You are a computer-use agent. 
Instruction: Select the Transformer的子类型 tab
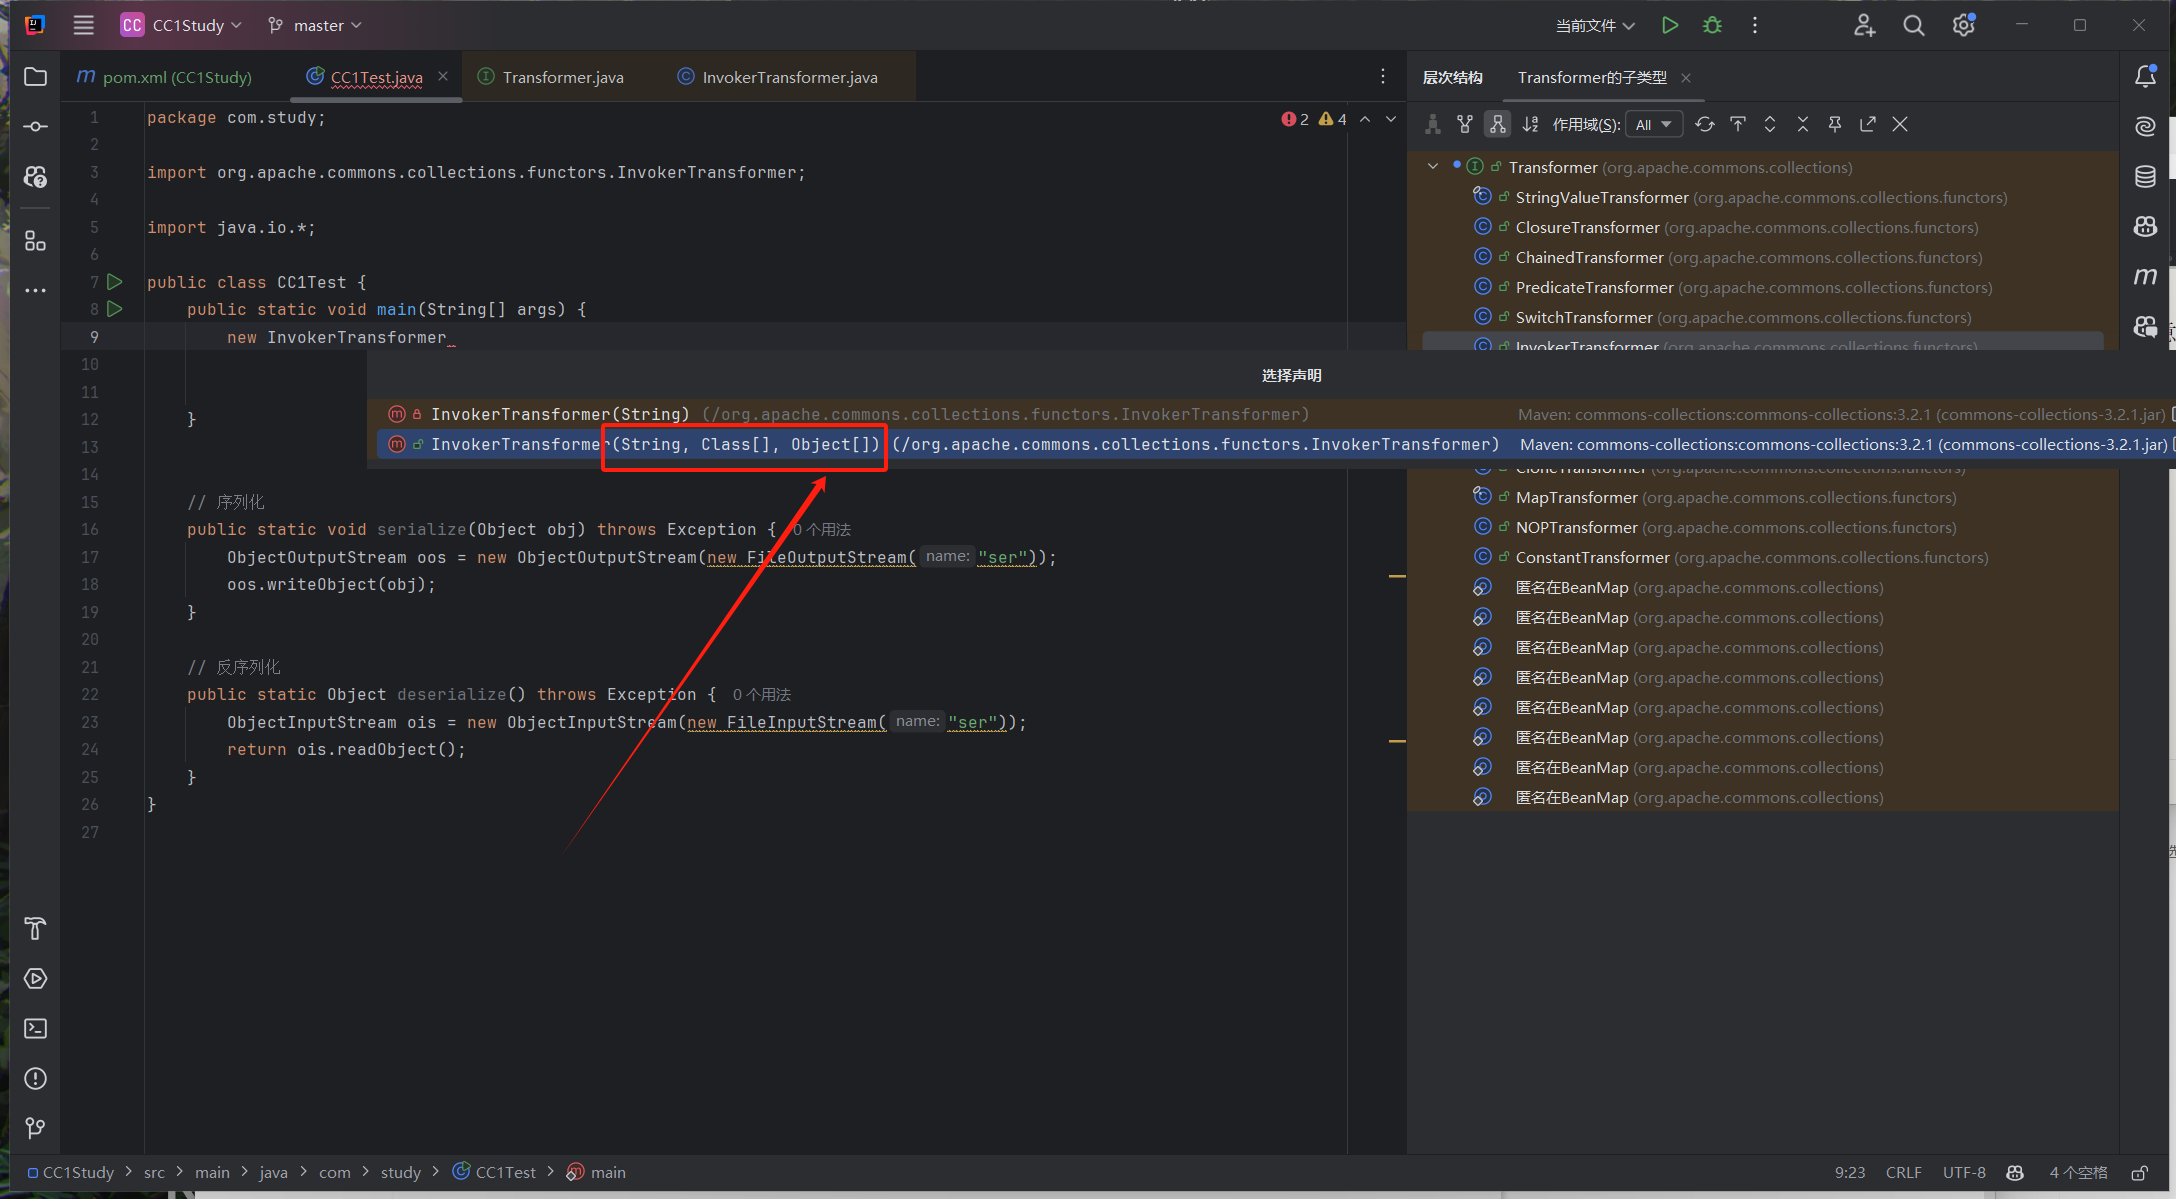pos(1592,77)
